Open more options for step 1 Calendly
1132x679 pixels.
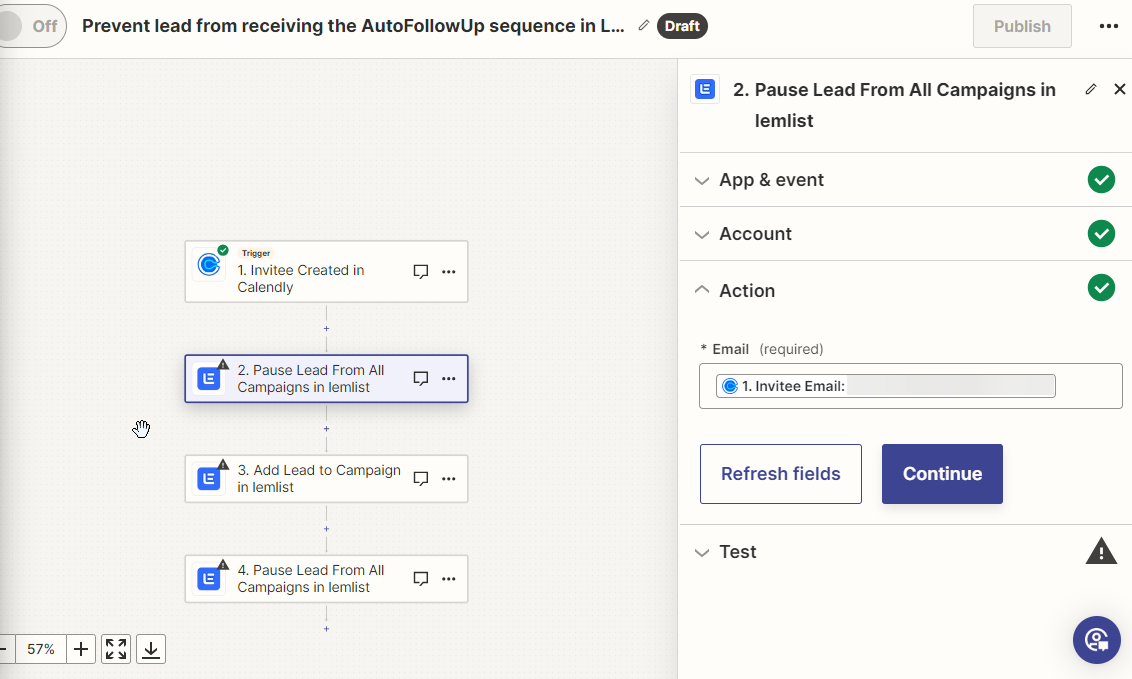click(x=448, y=272)
